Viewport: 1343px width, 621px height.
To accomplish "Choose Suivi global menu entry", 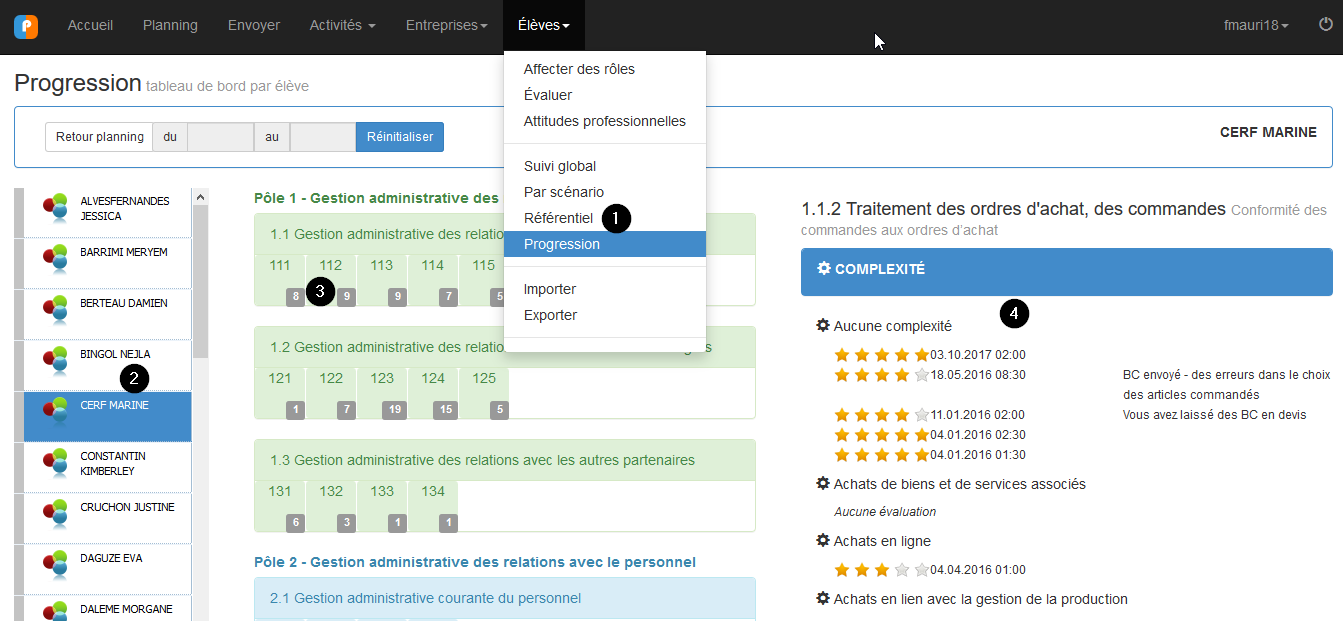I will point(560,166).
